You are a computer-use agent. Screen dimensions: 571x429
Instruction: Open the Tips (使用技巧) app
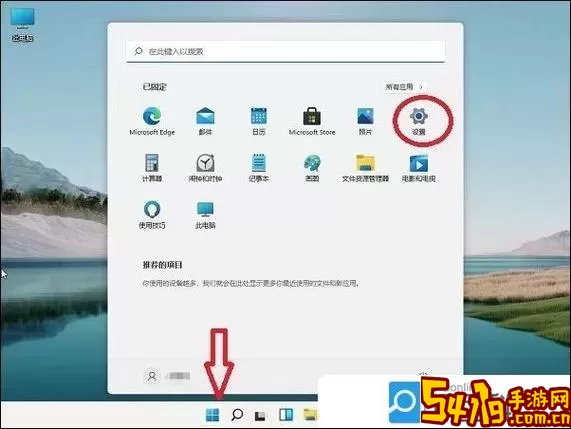point(152,215)
